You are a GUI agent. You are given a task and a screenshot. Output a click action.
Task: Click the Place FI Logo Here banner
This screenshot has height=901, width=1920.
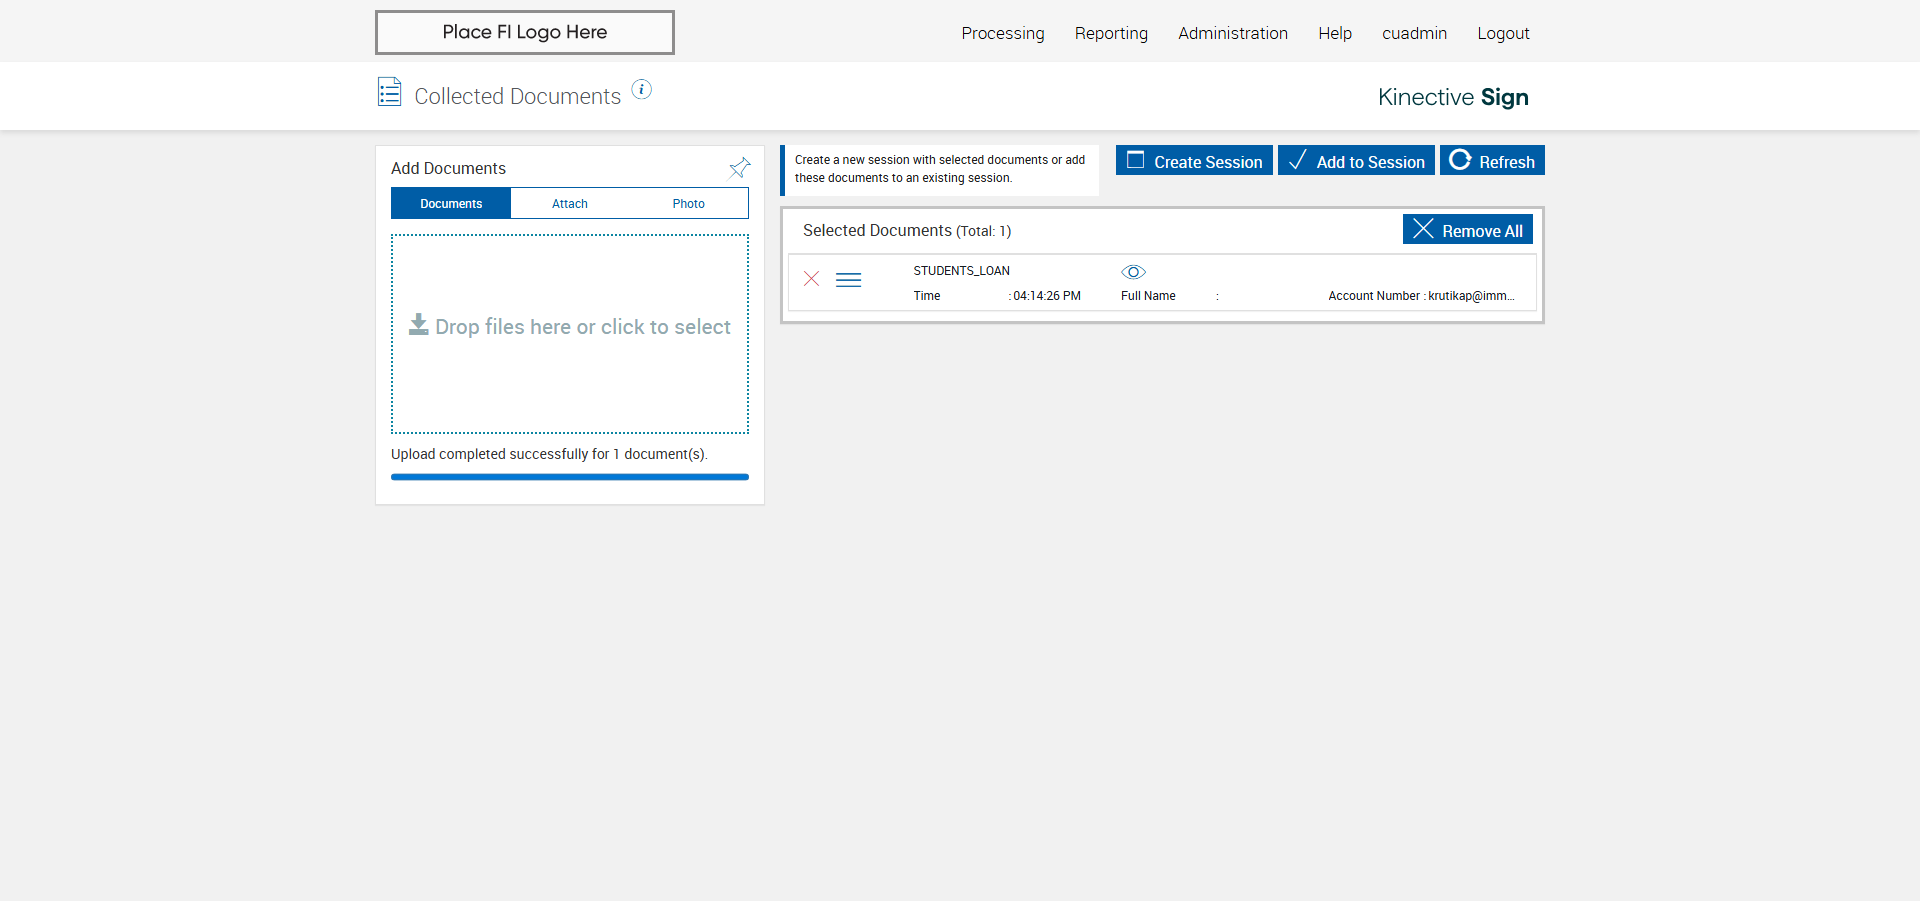pos(524,33)
